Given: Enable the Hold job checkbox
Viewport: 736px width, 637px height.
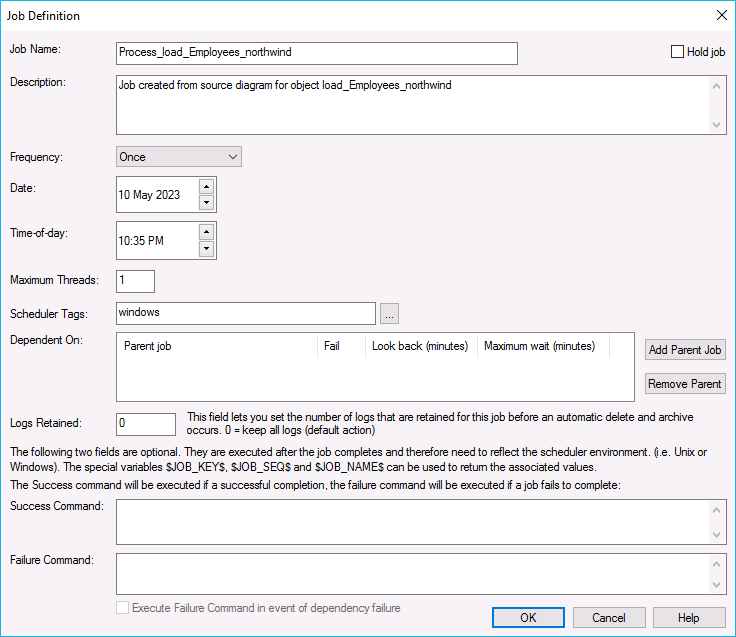Looking at the screenshot, I should tap(678, 52).
